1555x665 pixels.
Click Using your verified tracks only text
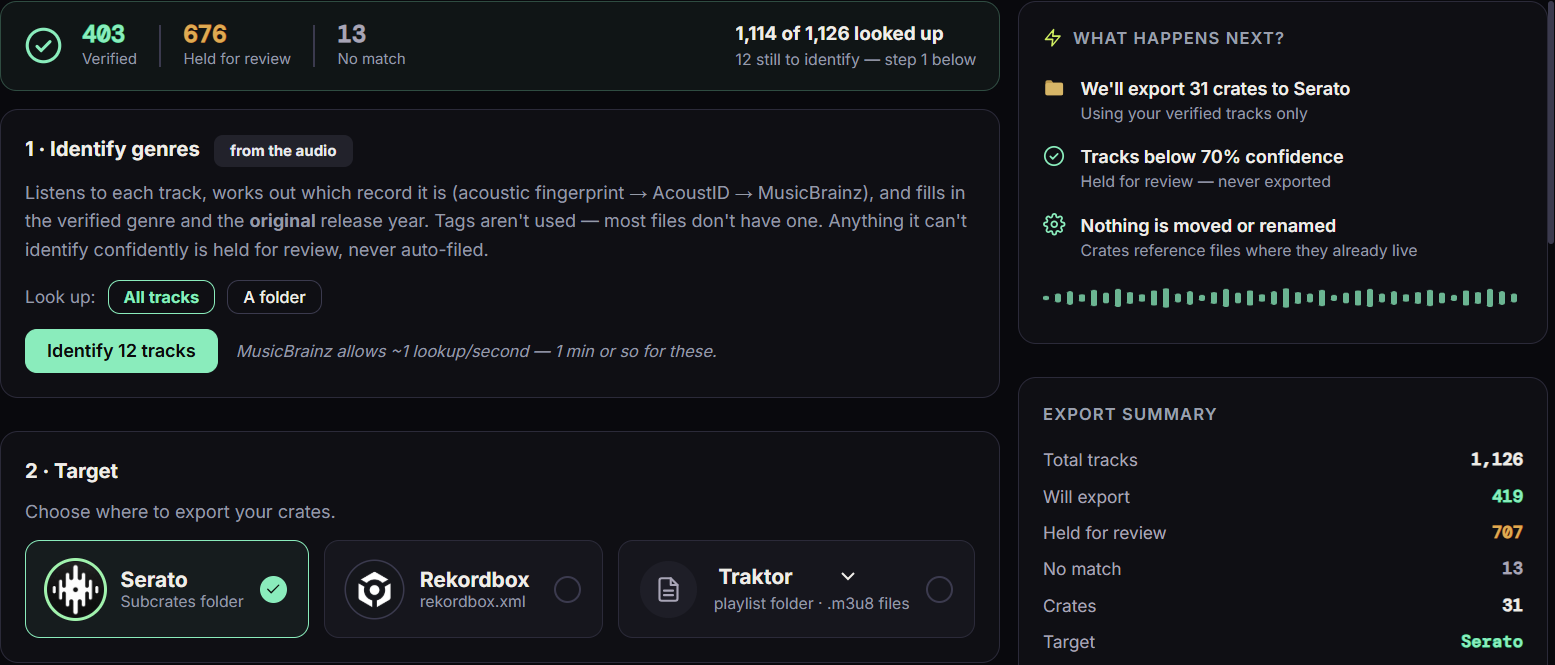tap(1194, 113)
